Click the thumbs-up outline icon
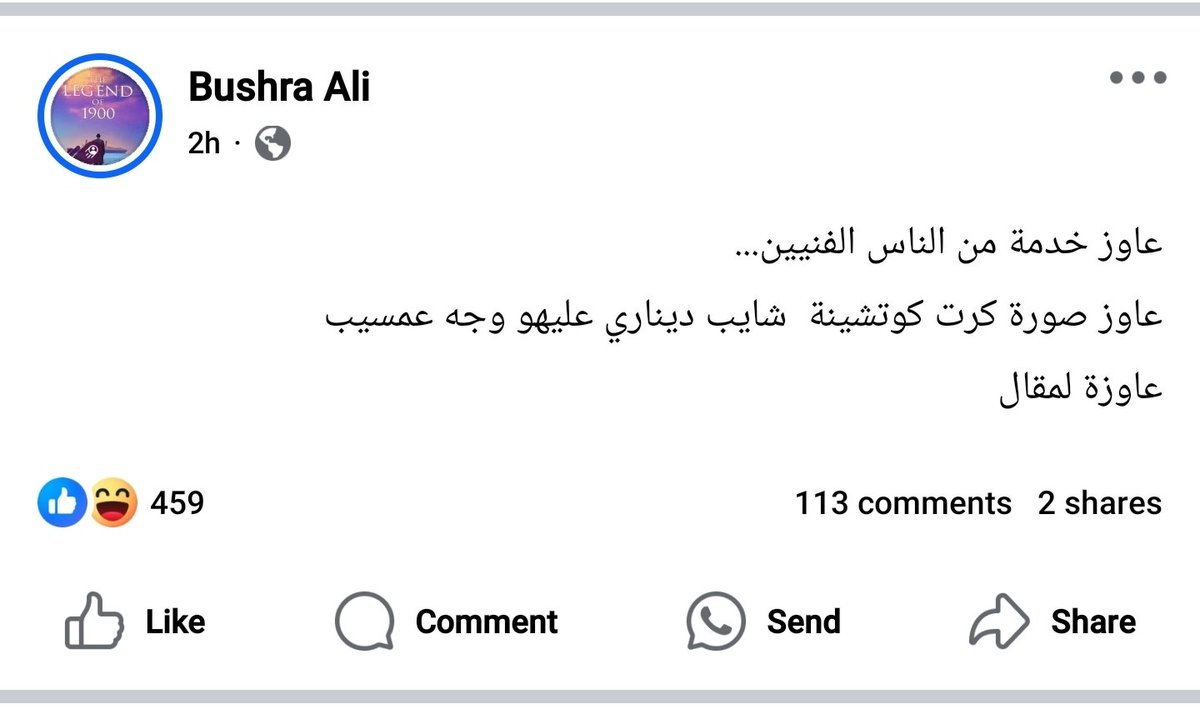The height and width of the screenshot is (709, 1200). (93, 622)
